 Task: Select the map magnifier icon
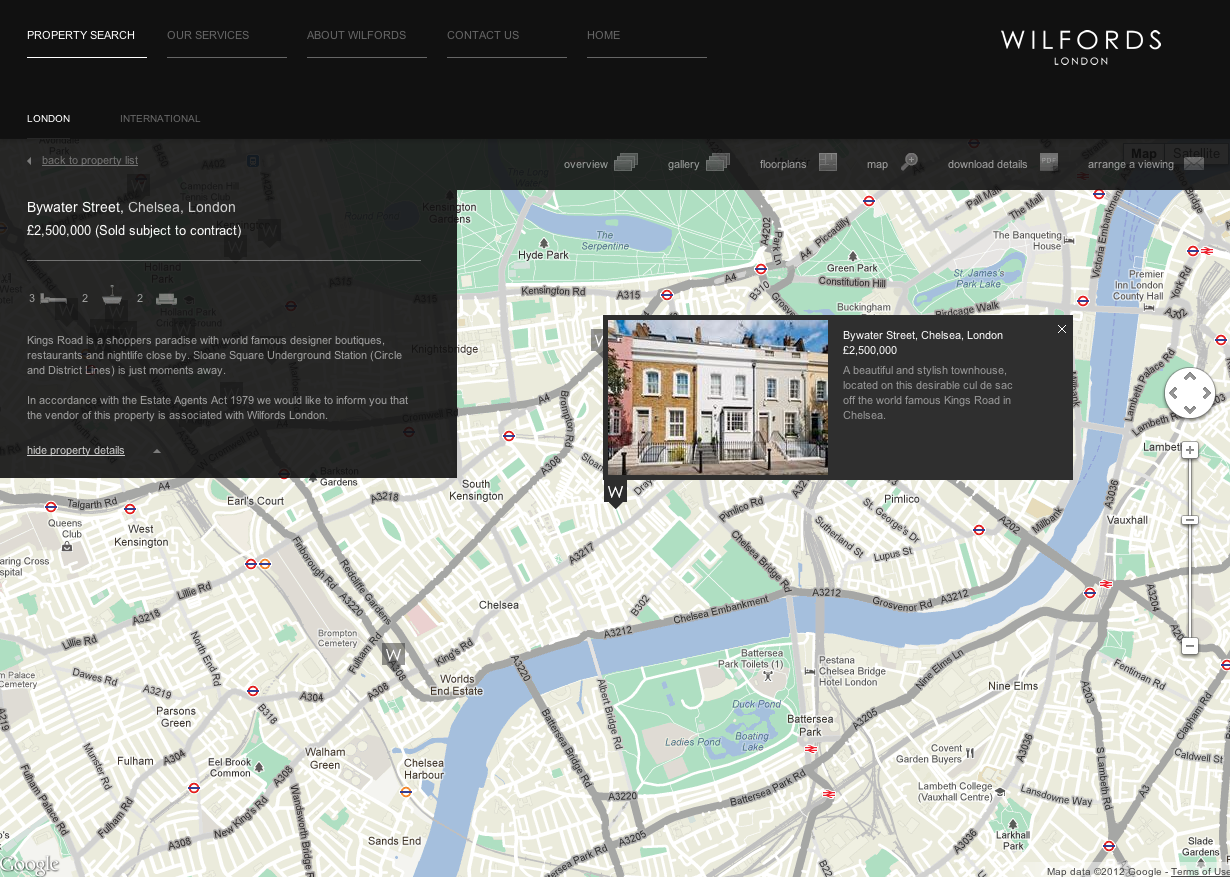[x=909, y=162]
